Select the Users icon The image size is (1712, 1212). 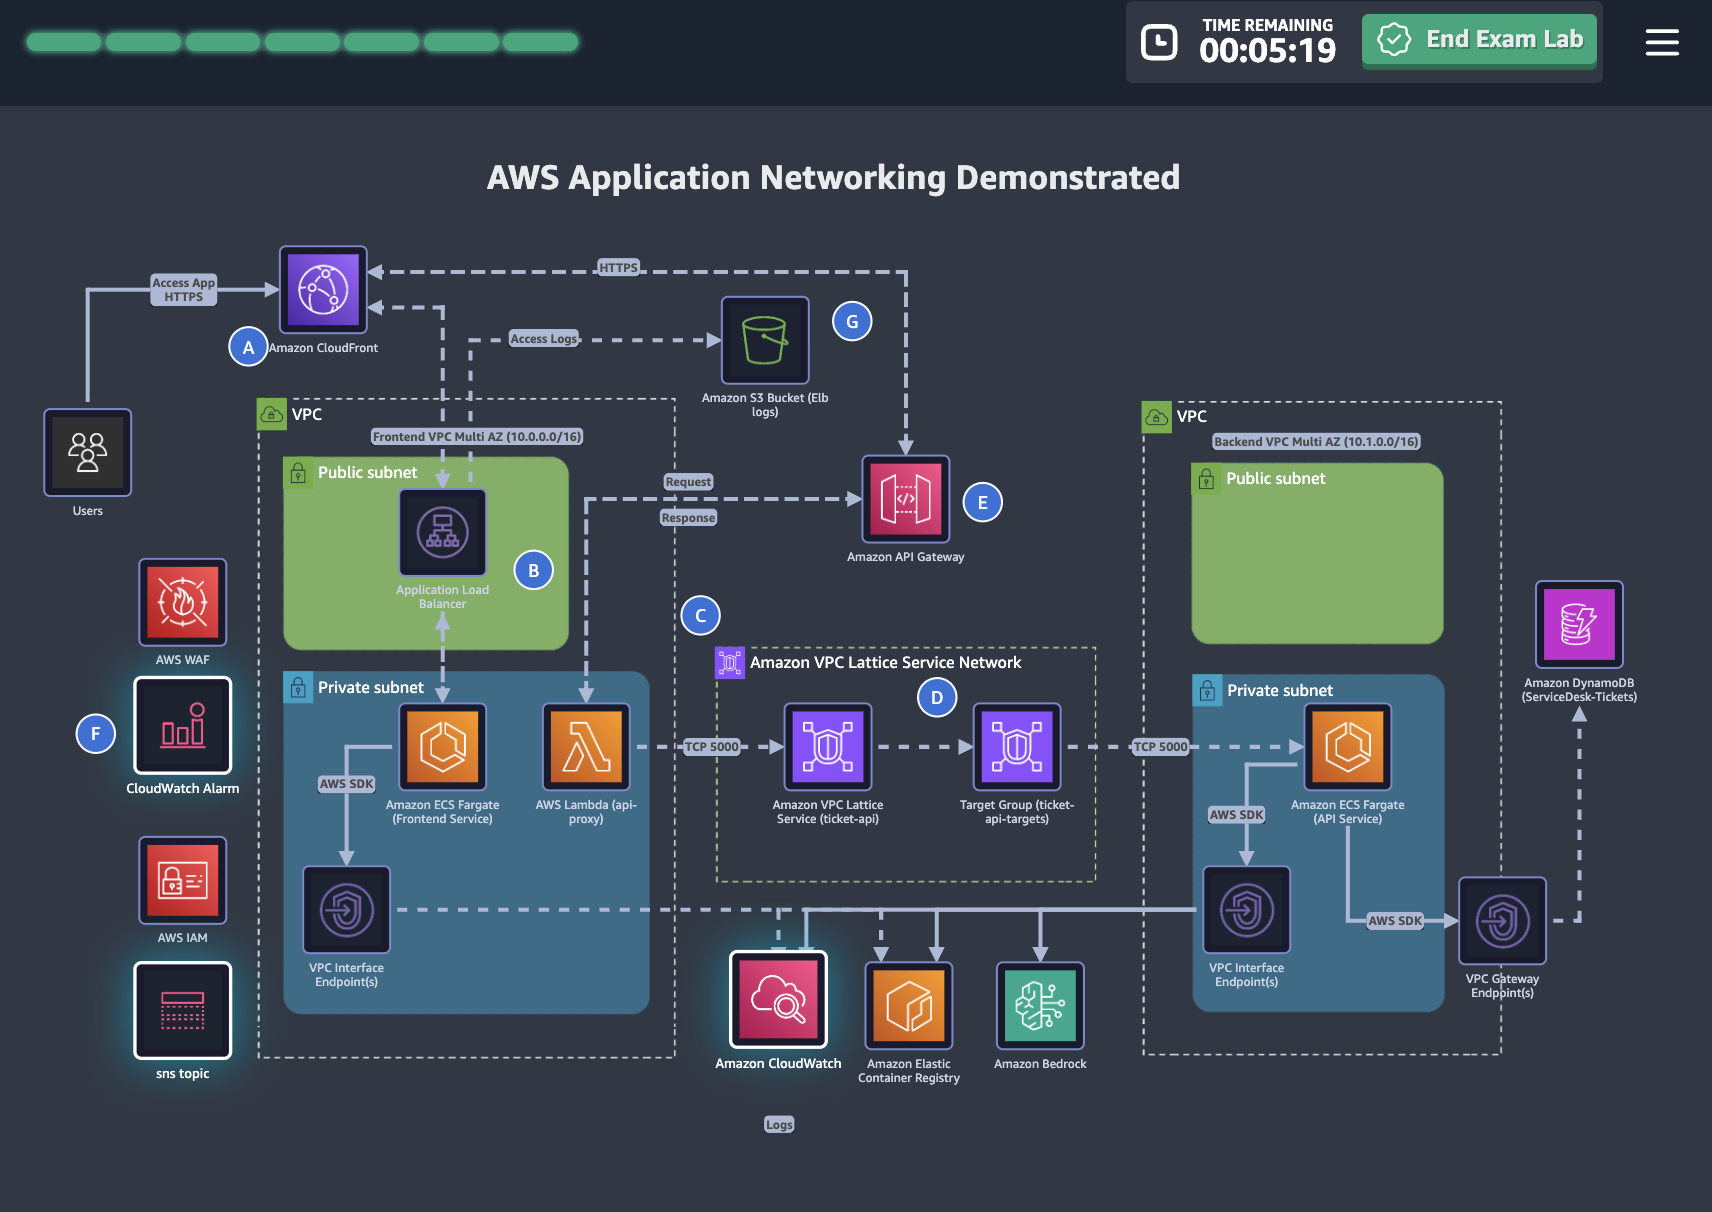[88, 452]
